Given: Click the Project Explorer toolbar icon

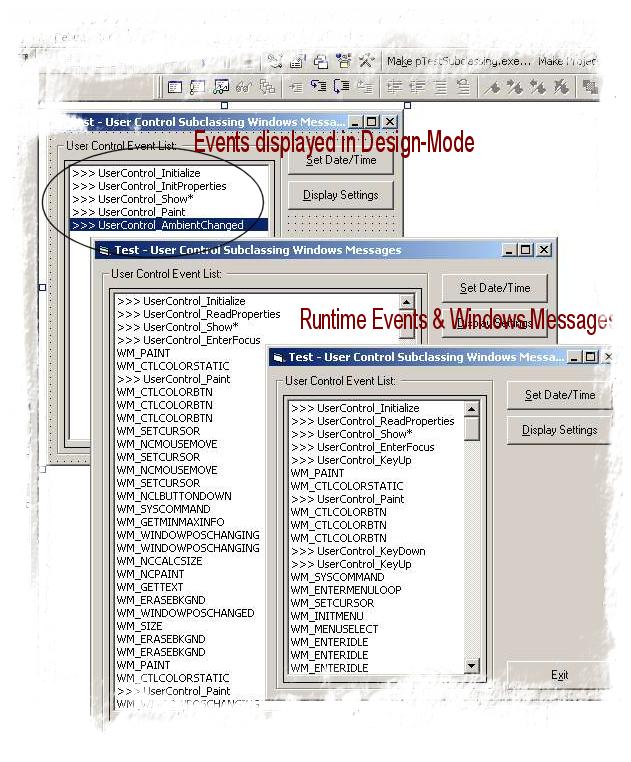Looking at the screenshot, I should pos(275,62).
